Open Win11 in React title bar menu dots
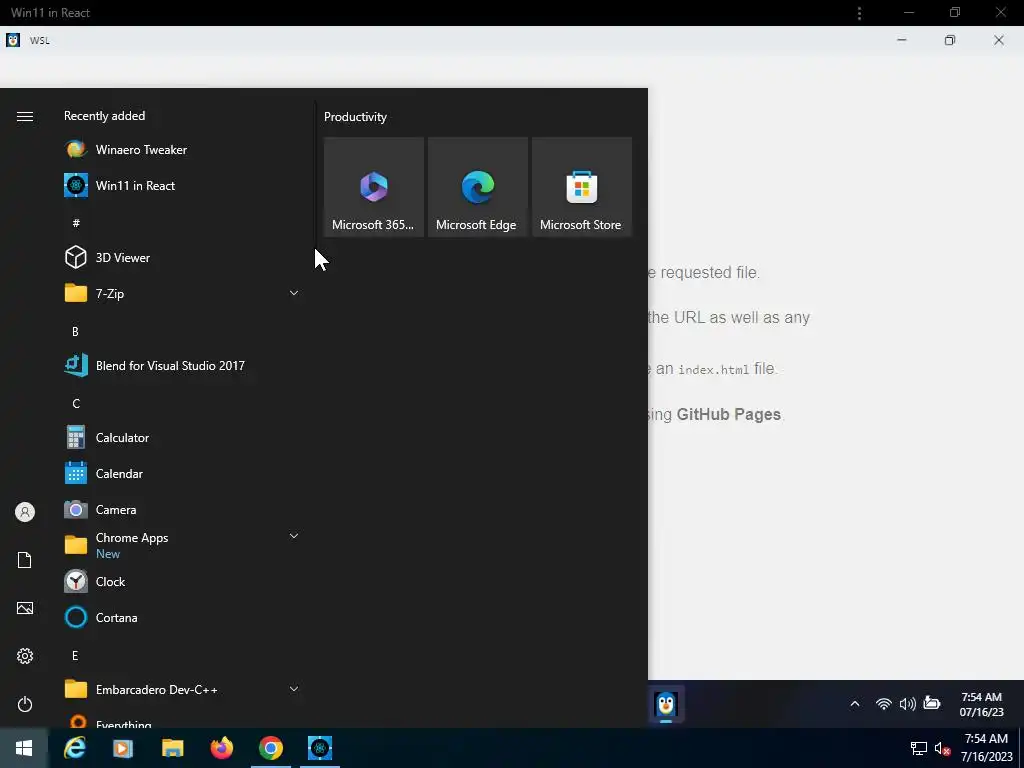This screenshot has height=768, width=1024. (859, 13)
